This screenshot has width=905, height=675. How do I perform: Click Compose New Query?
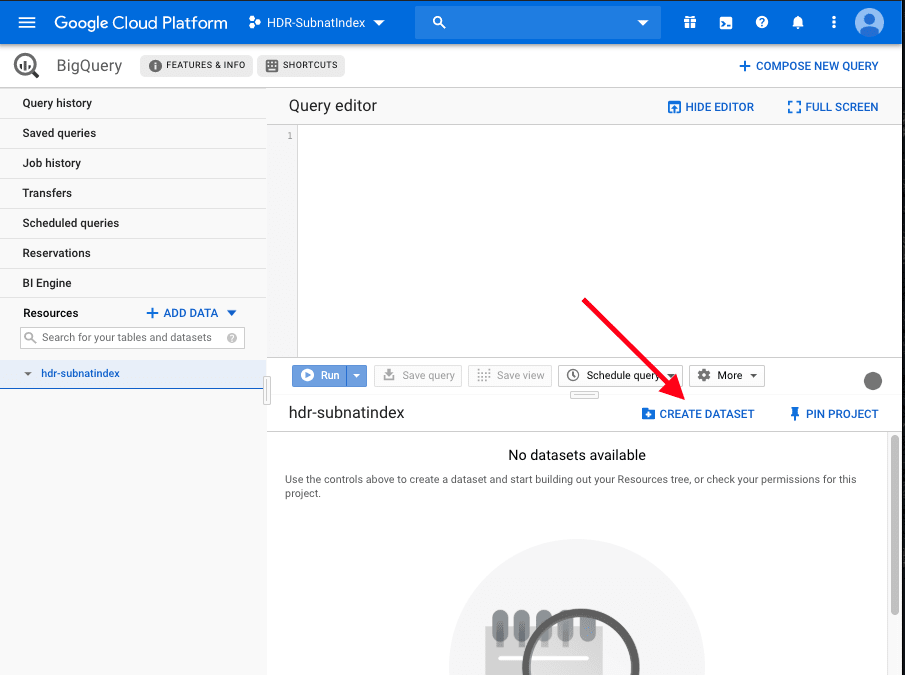809,66
